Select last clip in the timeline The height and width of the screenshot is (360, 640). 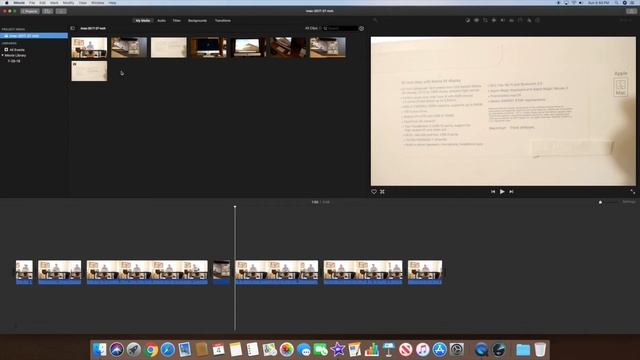[x=425, y=272]
